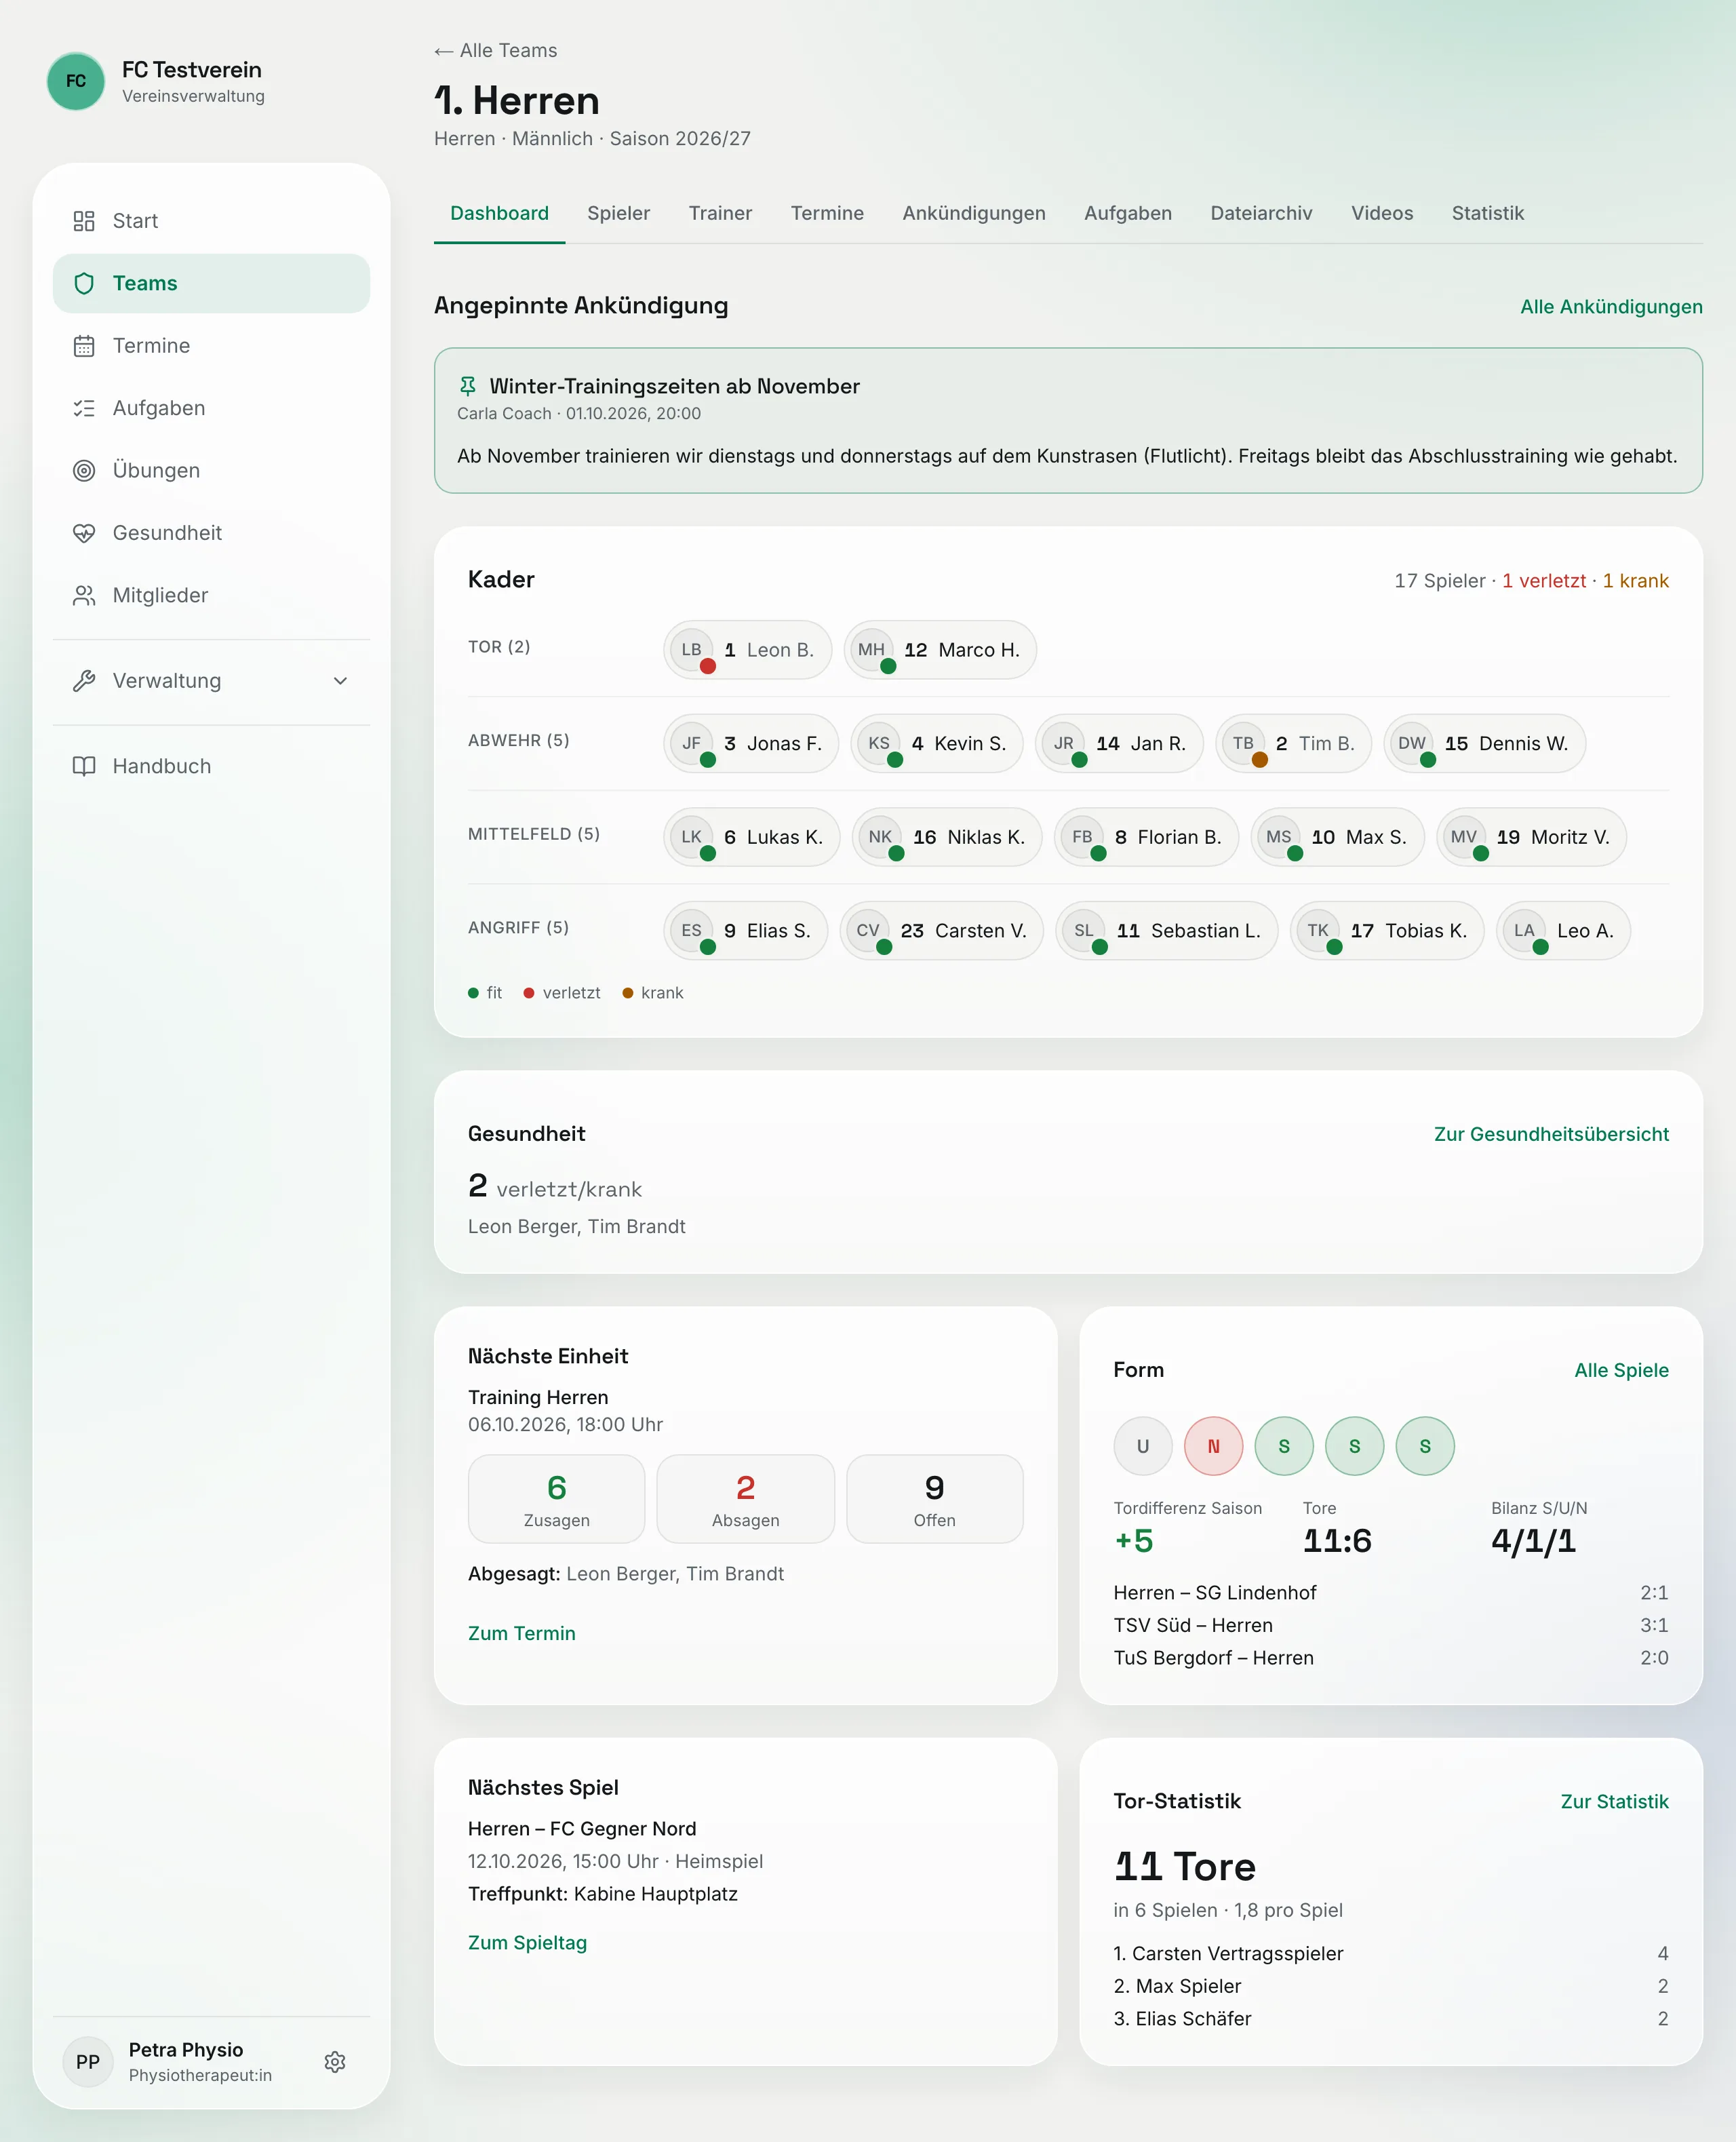Screen dimensions: 1736x2142
Task: Click the 6 Zusagen box
Action: pyautogui.click(x=557, y=1499)
